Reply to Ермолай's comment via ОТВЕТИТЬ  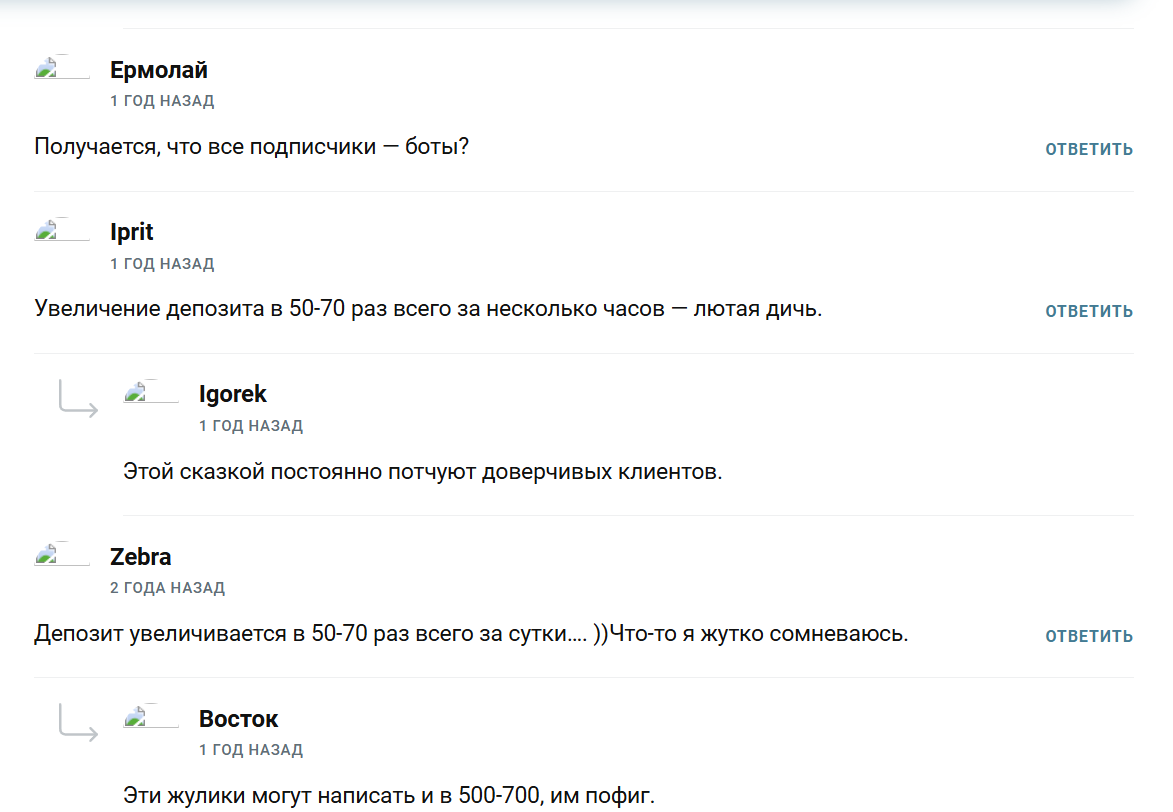pyautogui.click(x=1089, y=149)
